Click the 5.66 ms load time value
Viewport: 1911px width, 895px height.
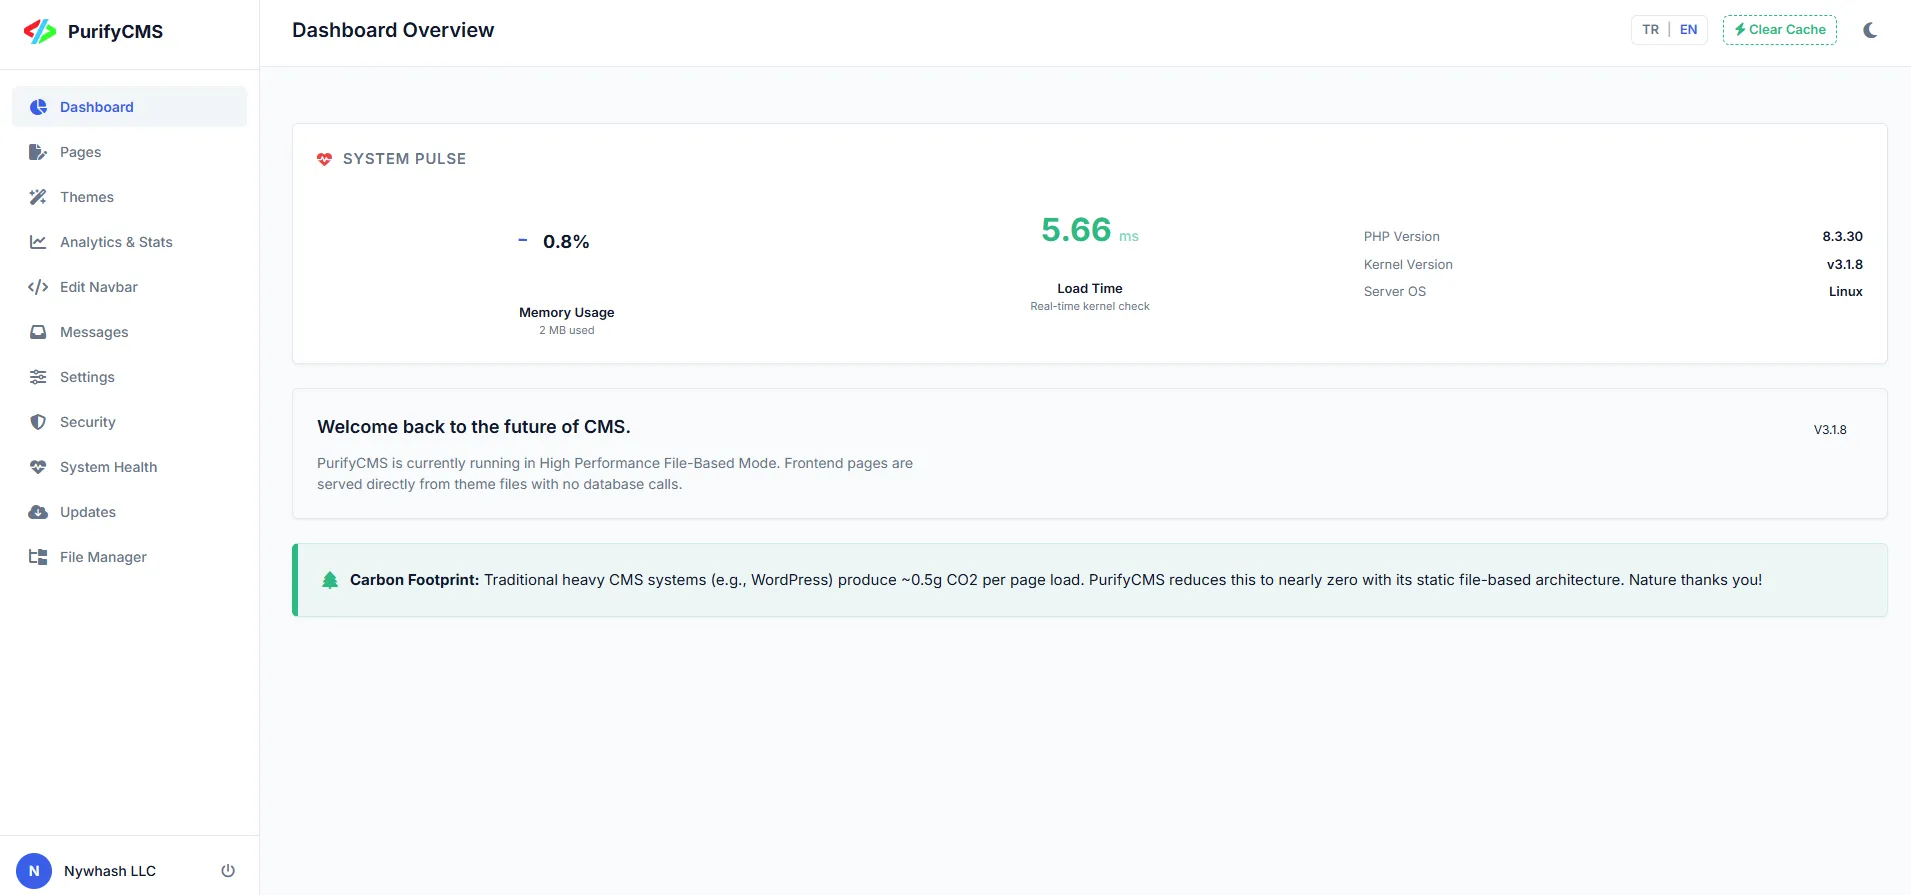(x=1090, y=230)
